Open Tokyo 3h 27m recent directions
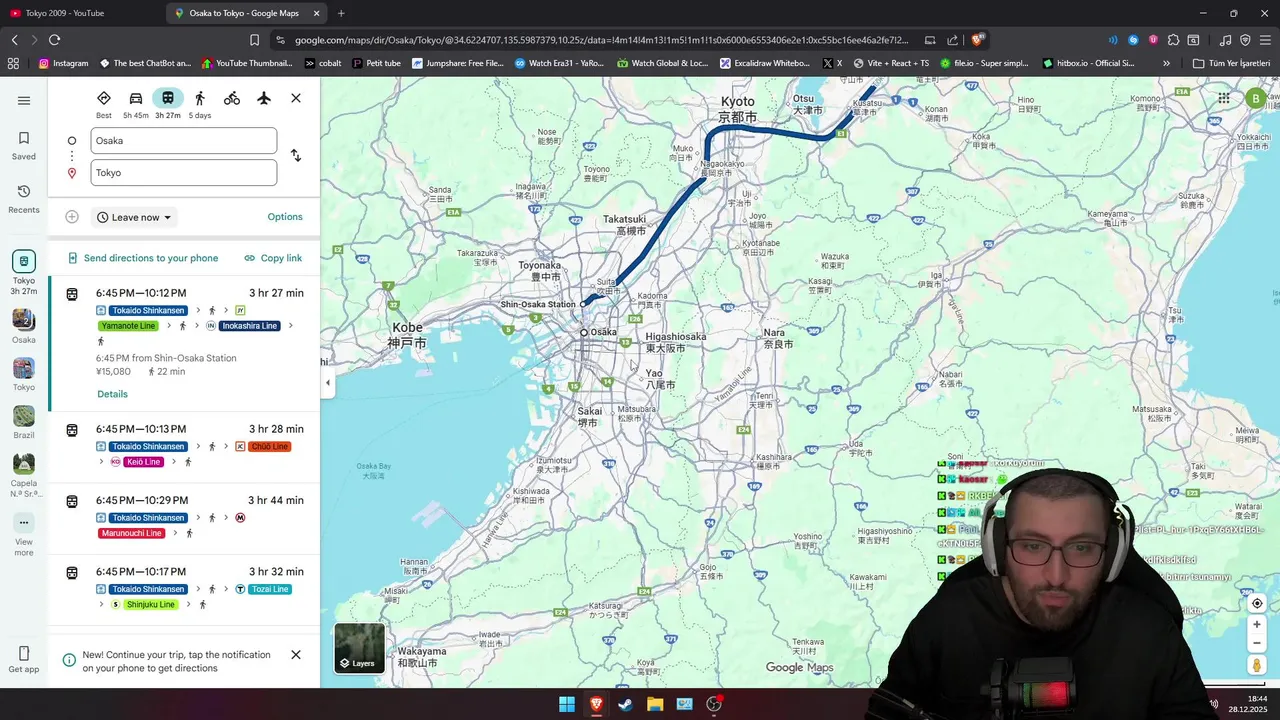1280x720 pixels. [x=24, y=273]
